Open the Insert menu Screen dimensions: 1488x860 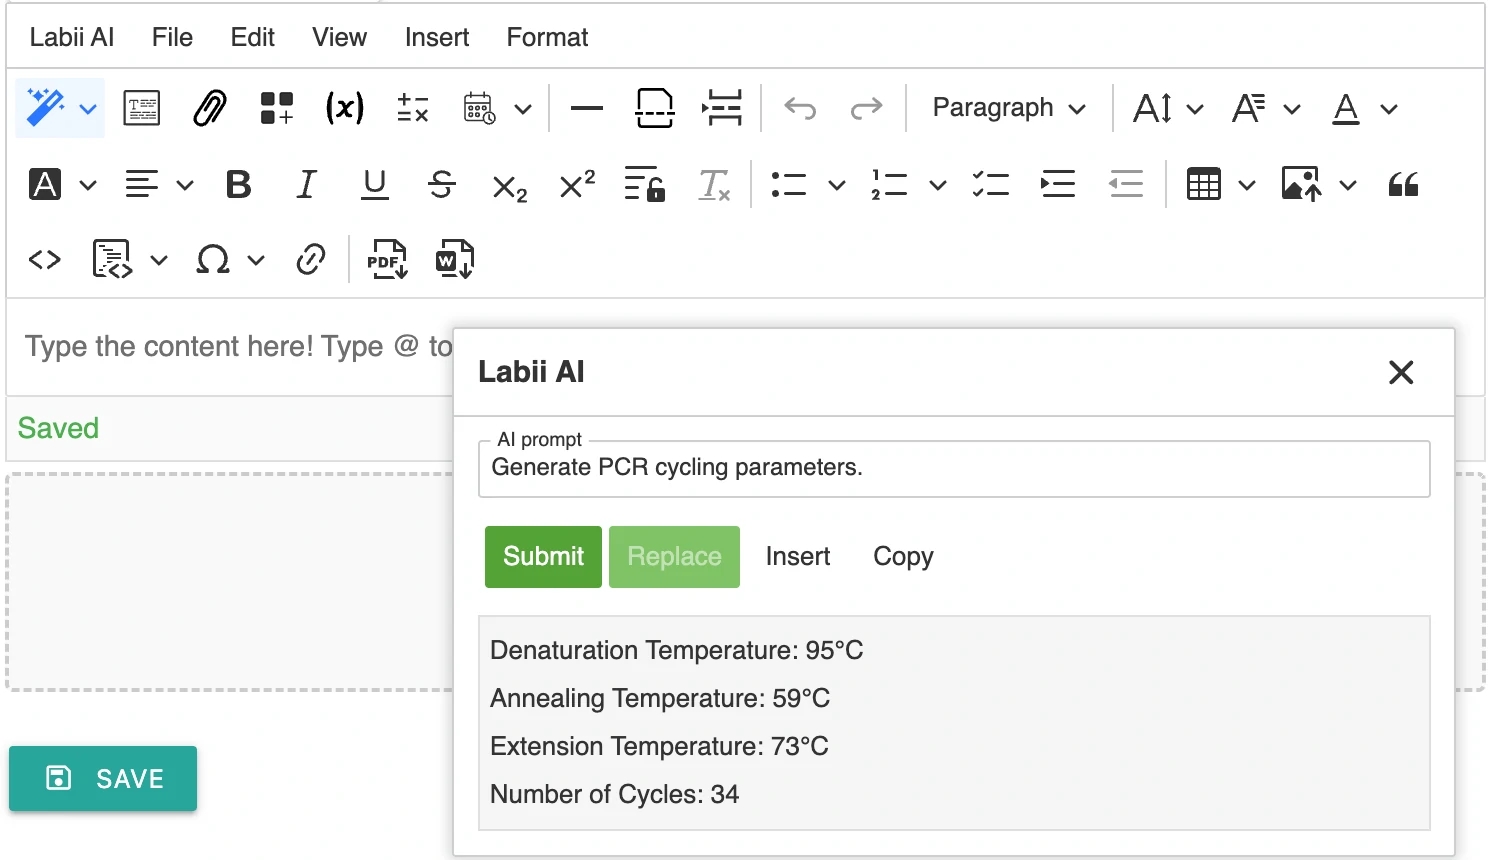pyautogui.click(x=436, y=37)
